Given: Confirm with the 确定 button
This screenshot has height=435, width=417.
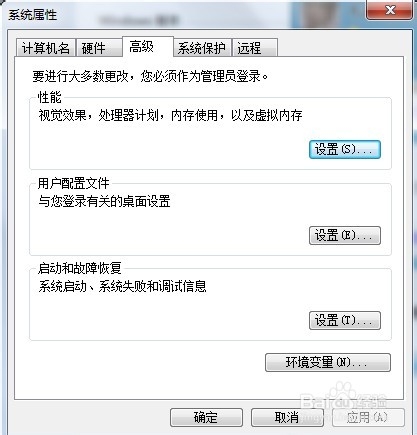Looking at the screenshot, I should (206, 417).
